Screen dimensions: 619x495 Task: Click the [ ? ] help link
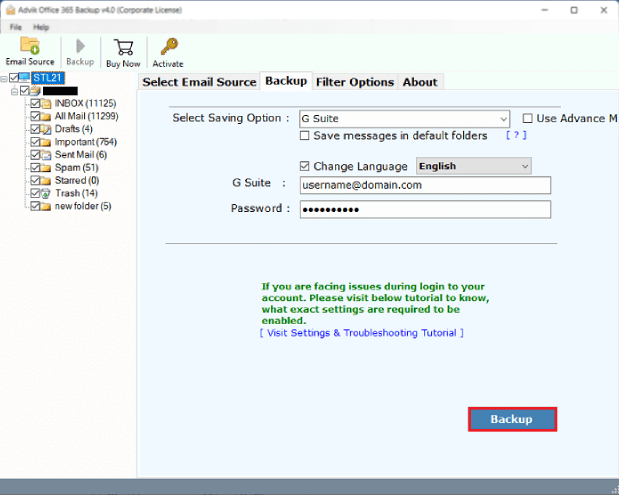point(516,135)
